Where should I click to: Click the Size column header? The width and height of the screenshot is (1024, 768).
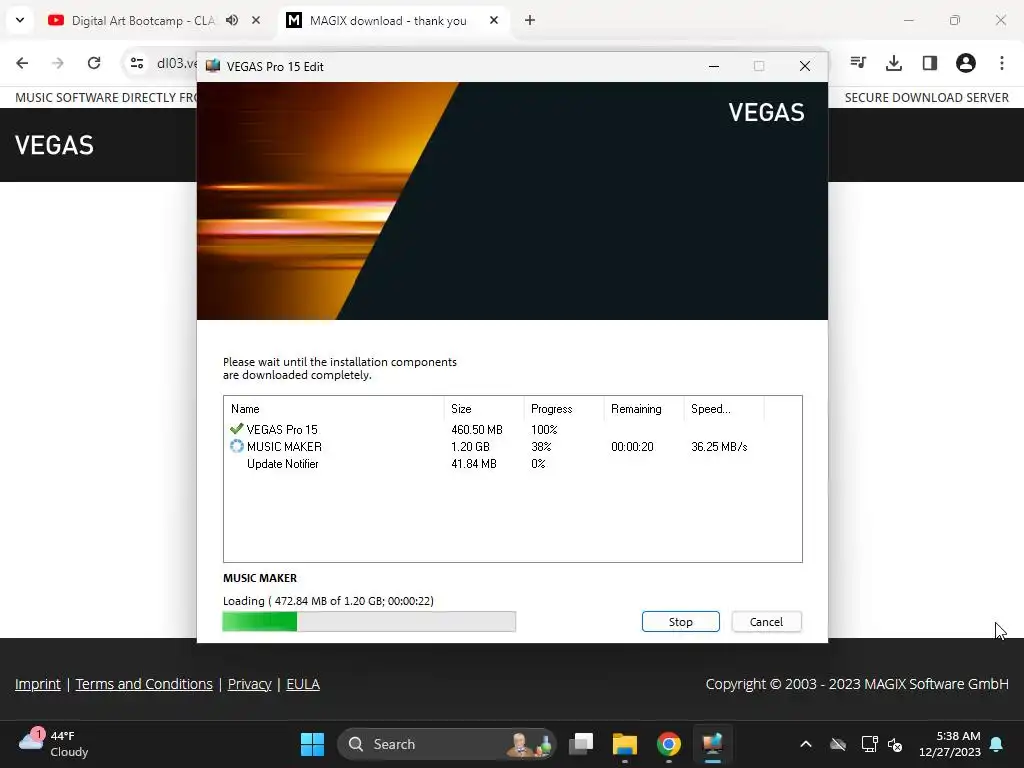[484, 409]
